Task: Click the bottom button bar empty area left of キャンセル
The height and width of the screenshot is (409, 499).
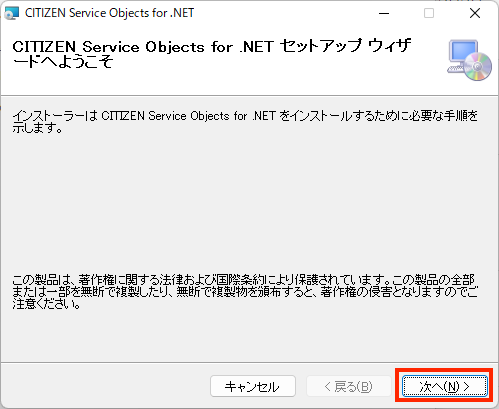Action: click(105, 386)
